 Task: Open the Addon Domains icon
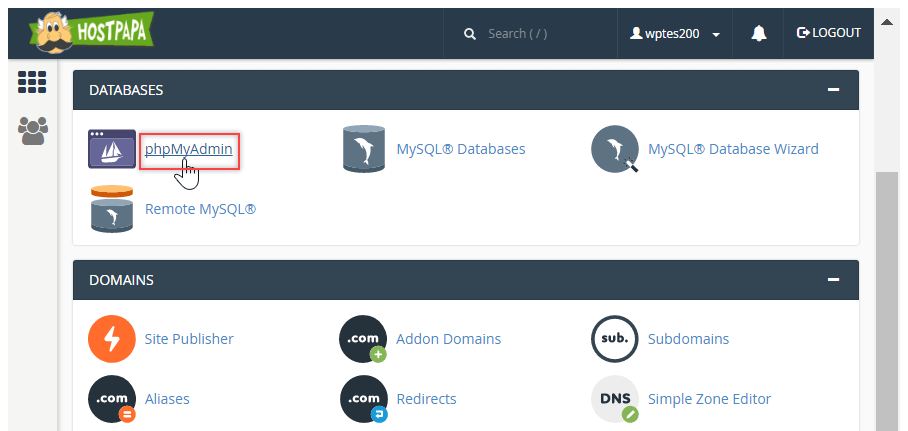click(x=363, y=339)
